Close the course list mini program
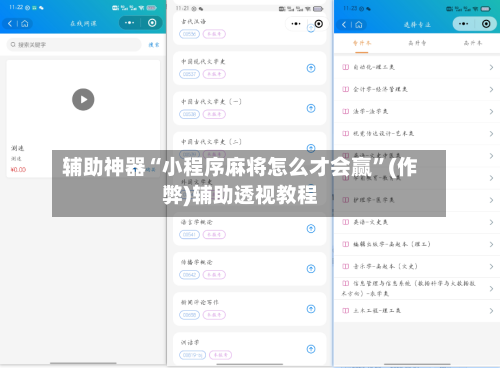The width and height of the screenshot is (500, 368). point(319,24)
